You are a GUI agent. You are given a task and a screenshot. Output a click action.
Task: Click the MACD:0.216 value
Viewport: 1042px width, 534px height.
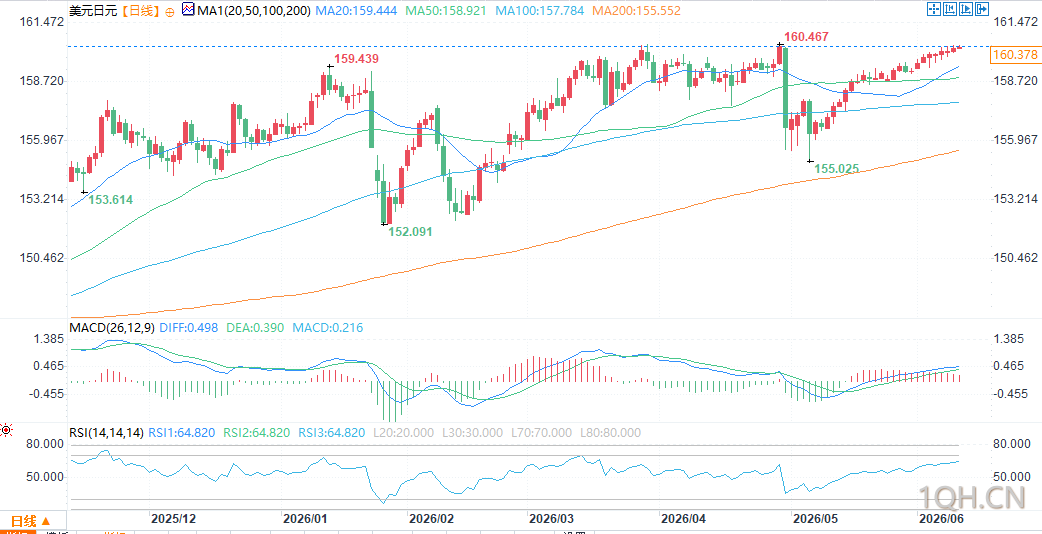click(328, 327)
